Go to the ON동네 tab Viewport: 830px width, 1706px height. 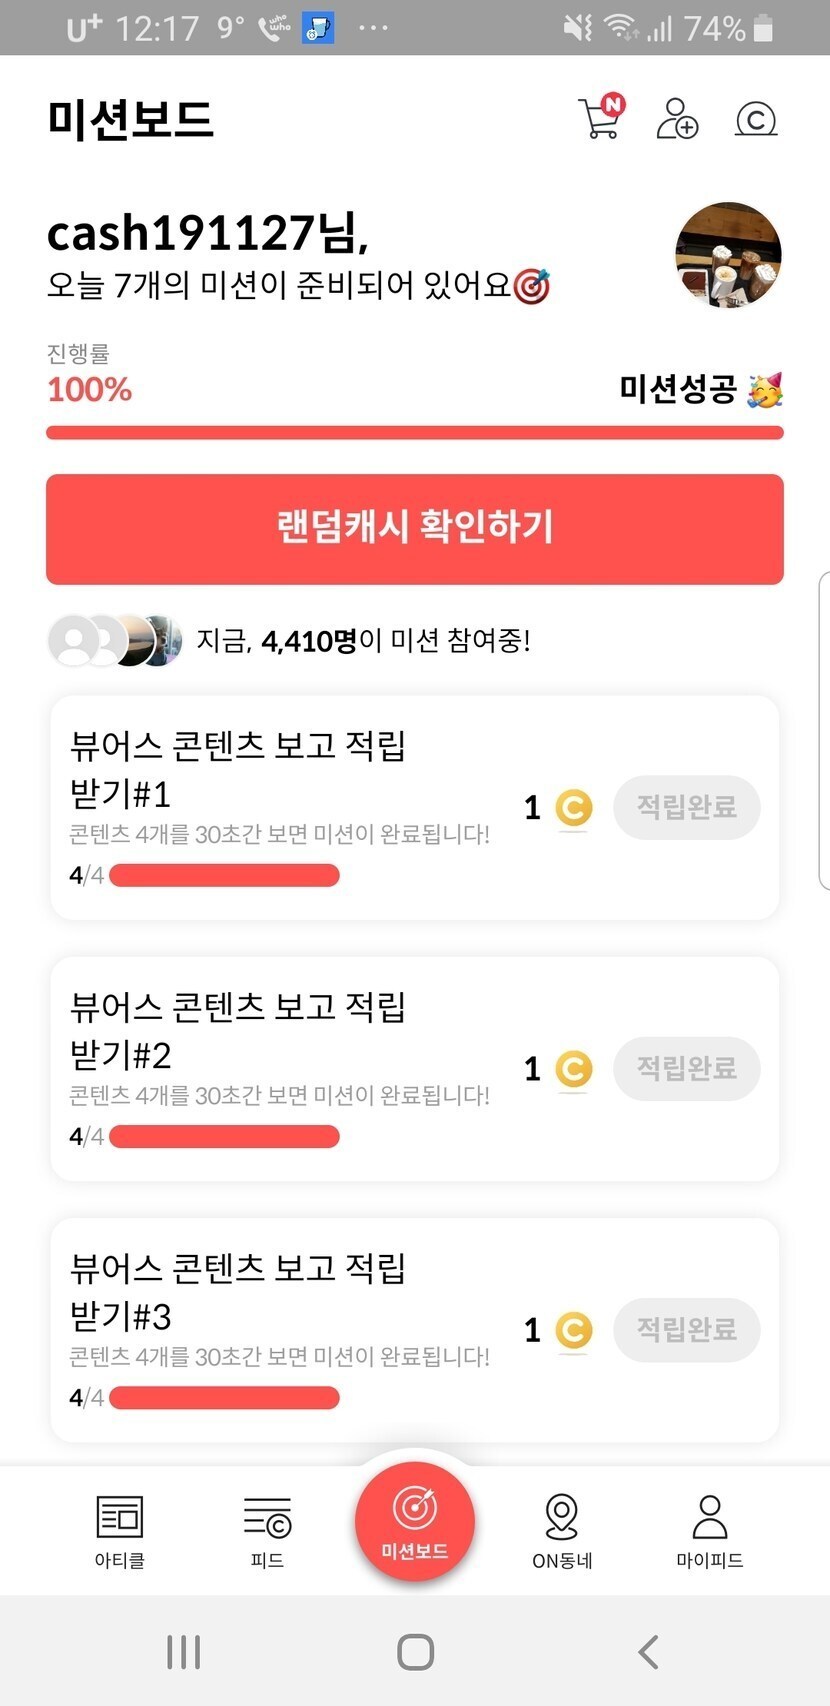(562, 1530)
